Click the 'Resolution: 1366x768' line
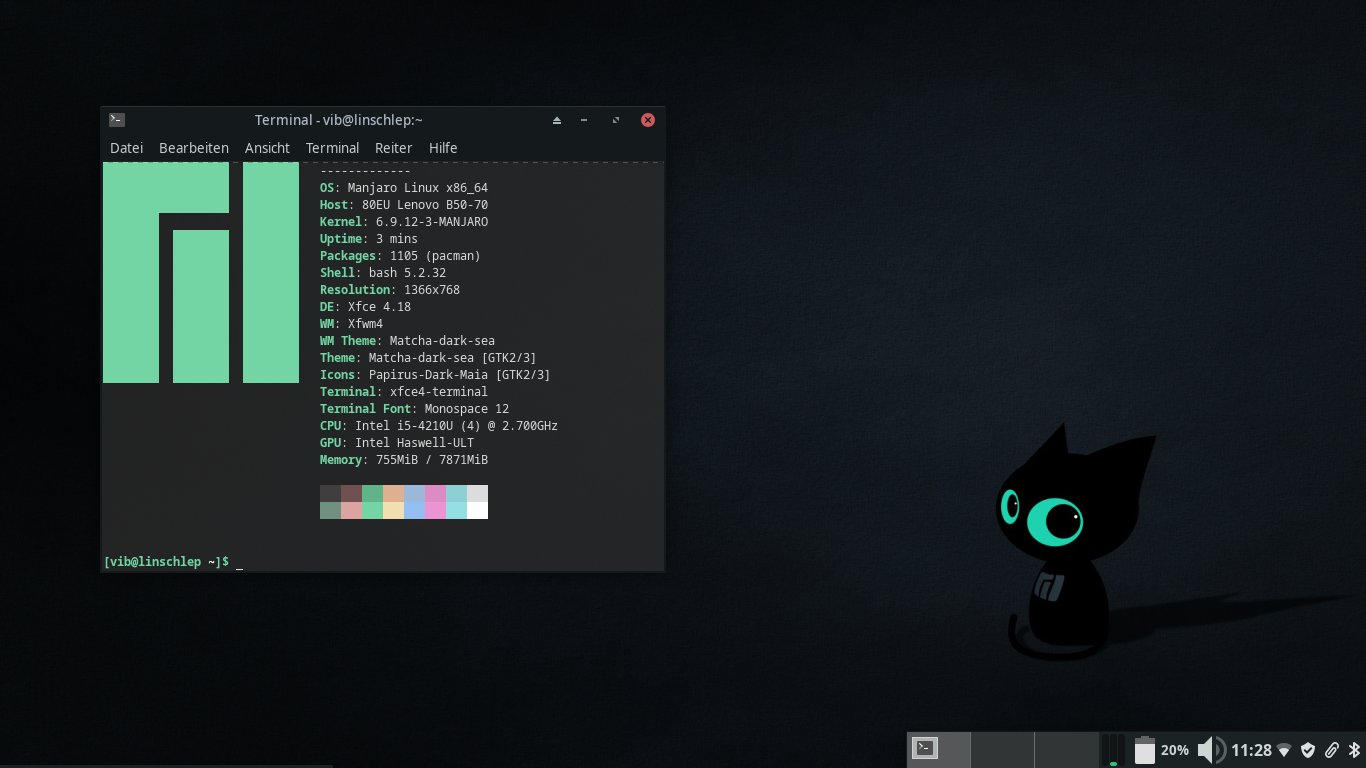 (390, 290)
